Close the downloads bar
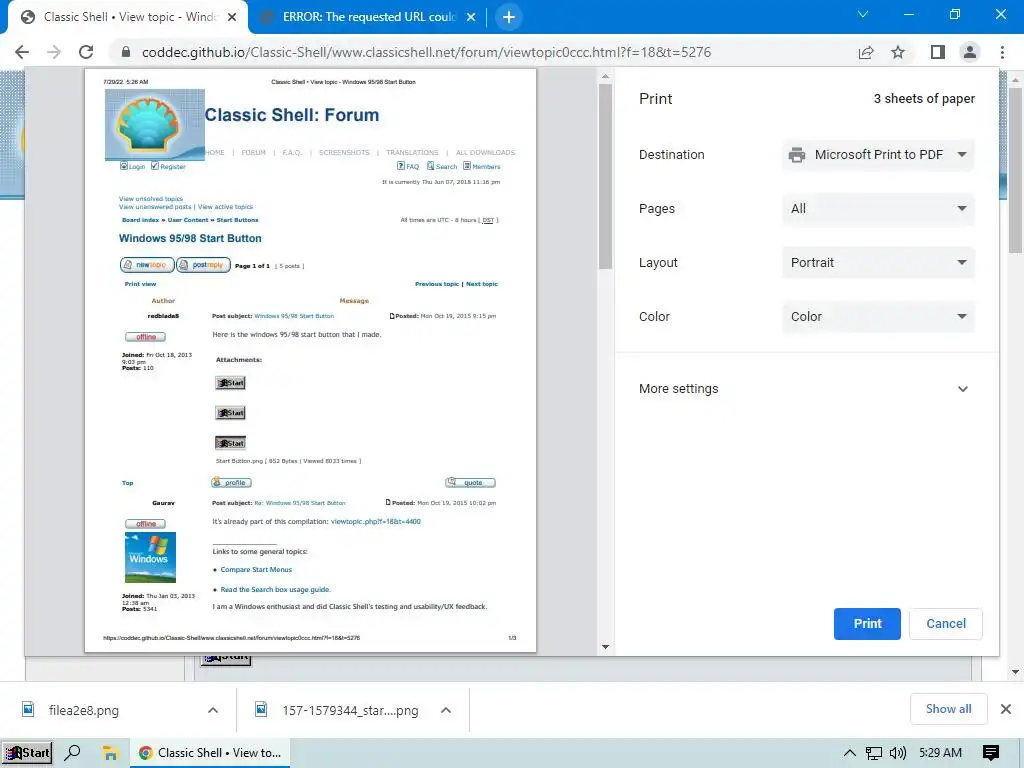This screenshot has height=768, width=1024. [1006, 709]
